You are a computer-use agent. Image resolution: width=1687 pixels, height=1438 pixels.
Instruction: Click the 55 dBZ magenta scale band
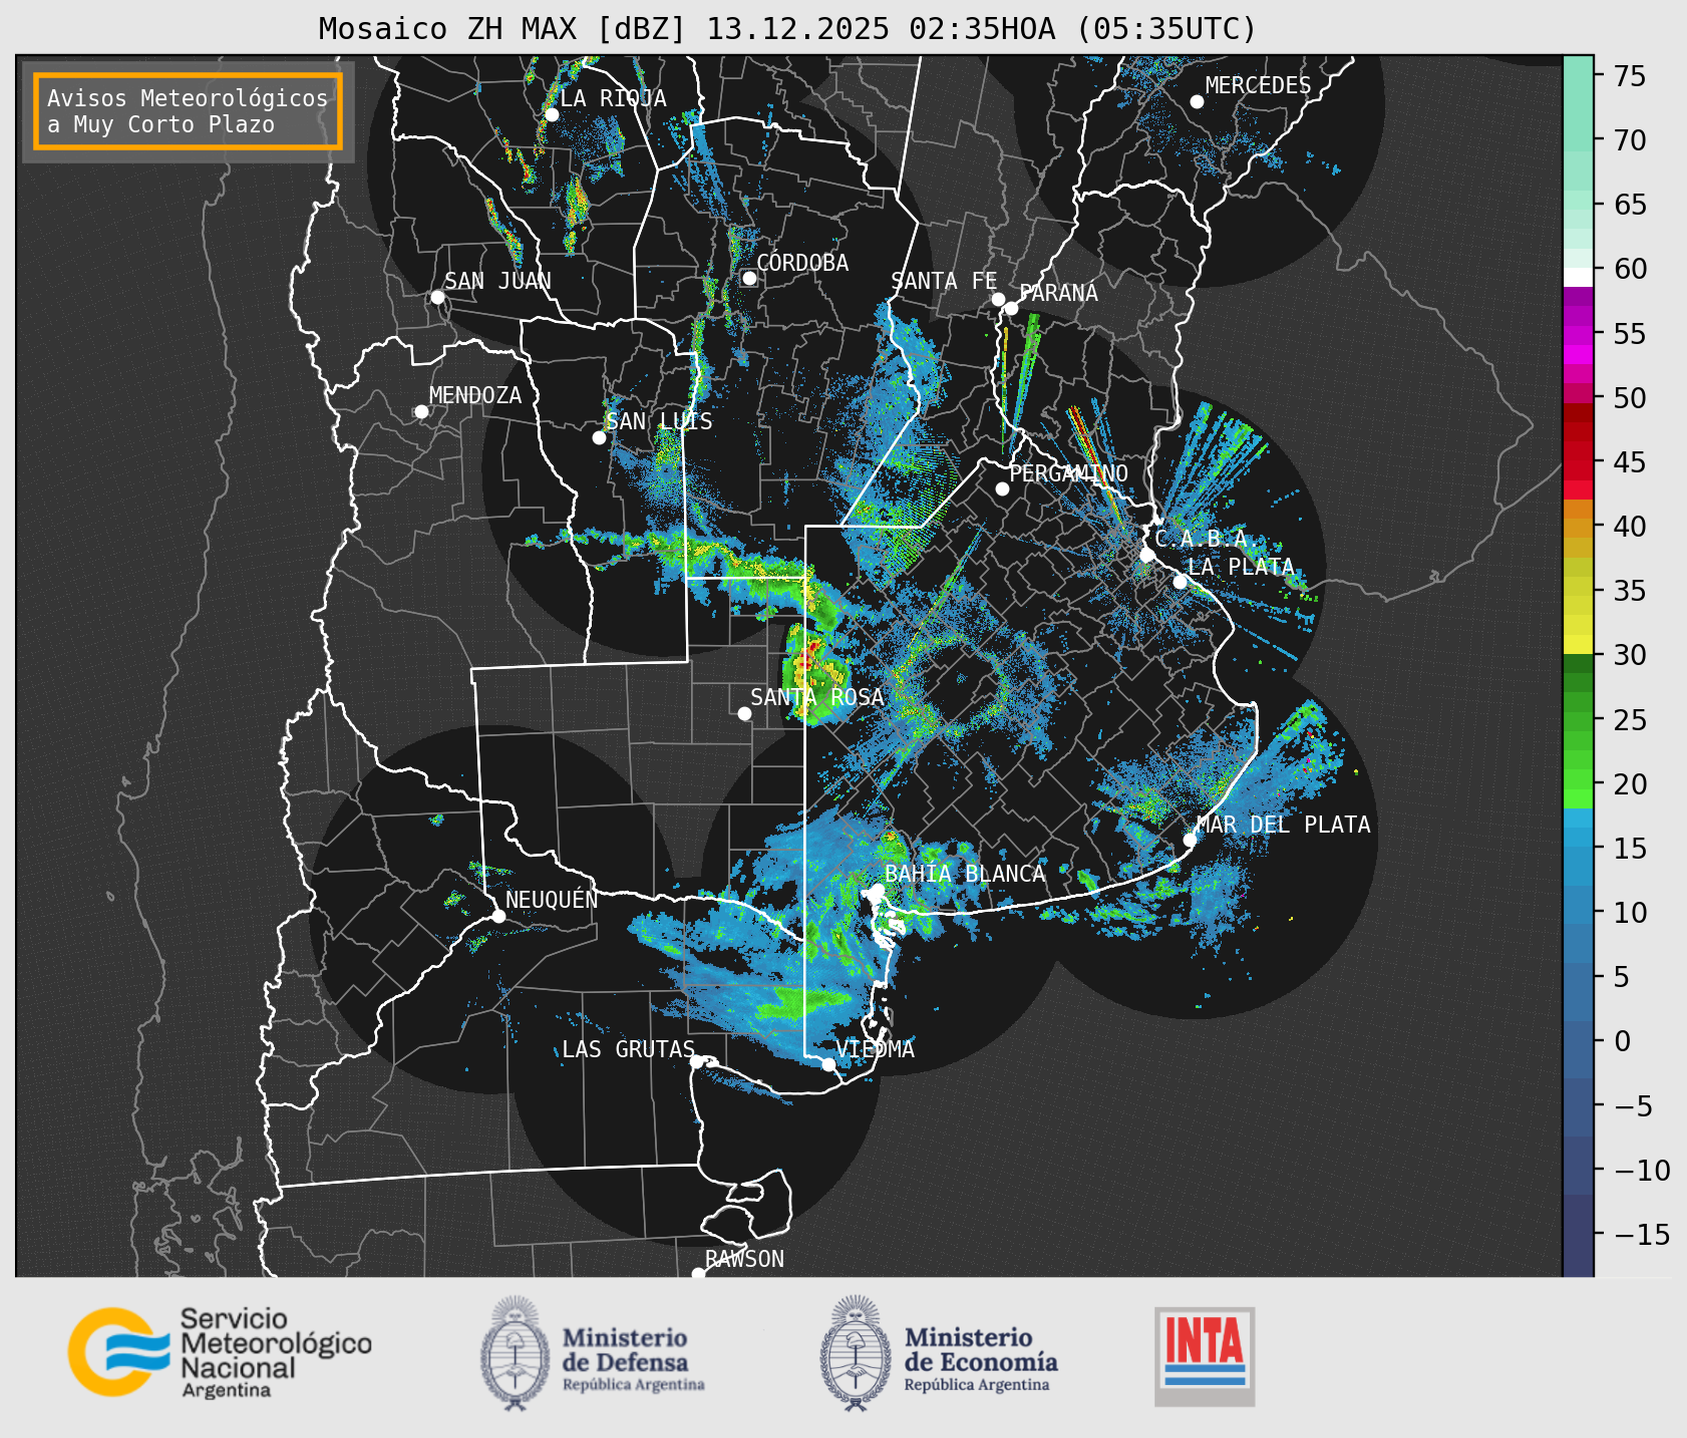tap(1577, 334)
